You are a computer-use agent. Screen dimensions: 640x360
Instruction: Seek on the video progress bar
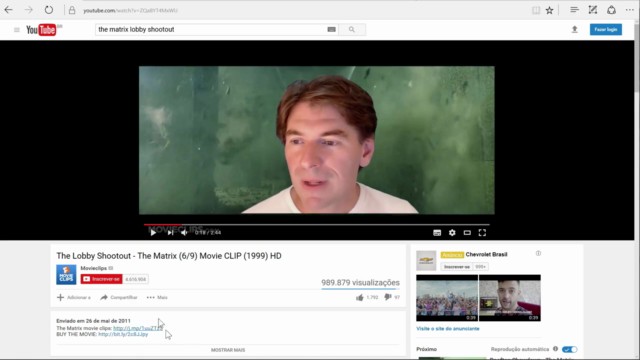(316, 224)
